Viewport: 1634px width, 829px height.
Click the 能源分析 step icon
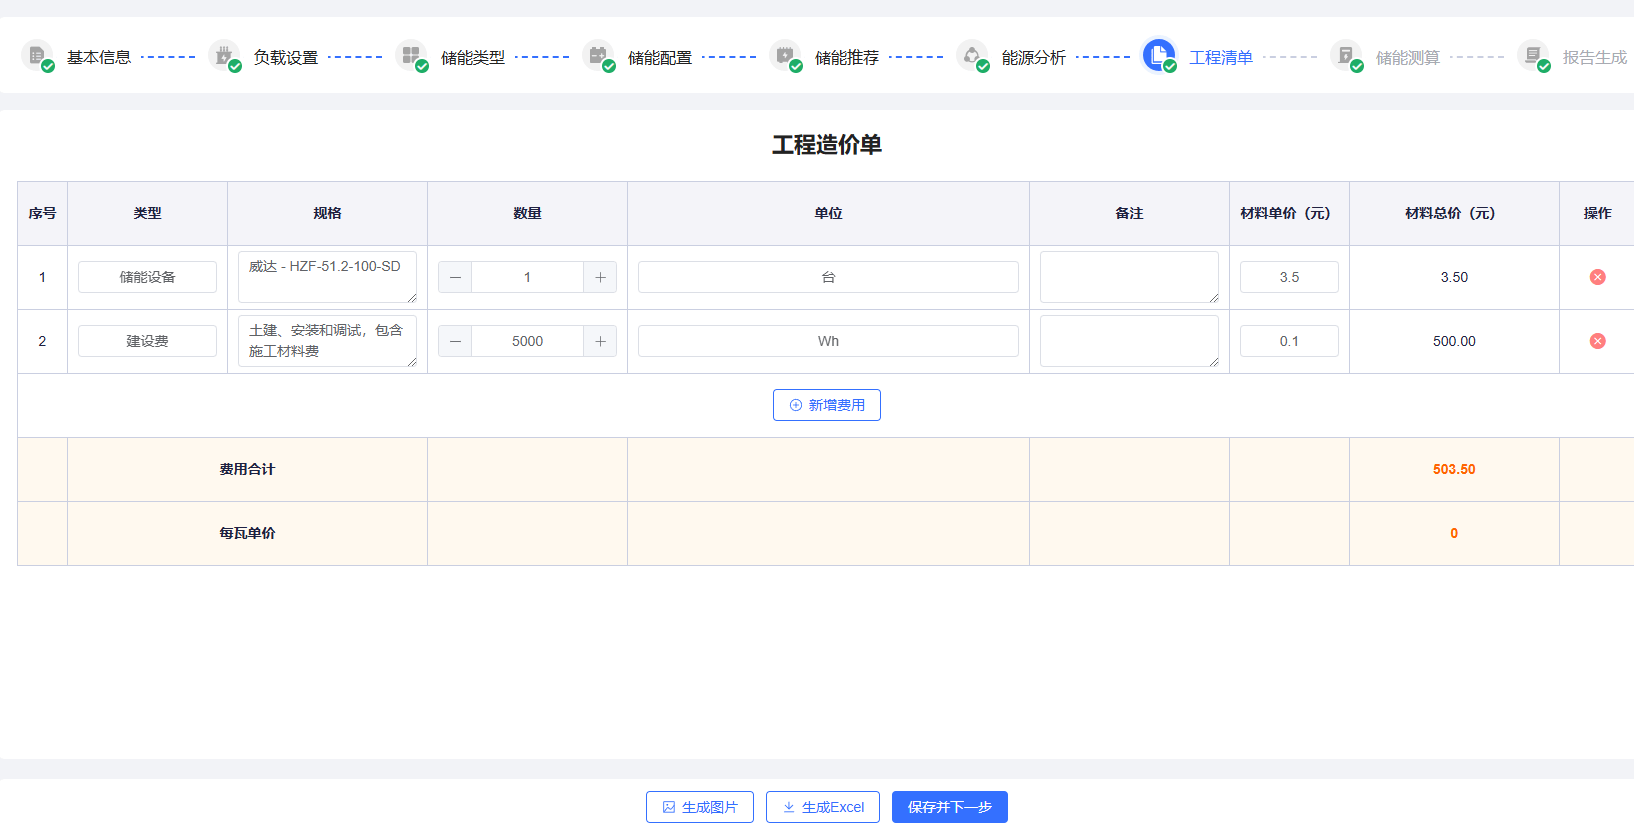point(972,56)
